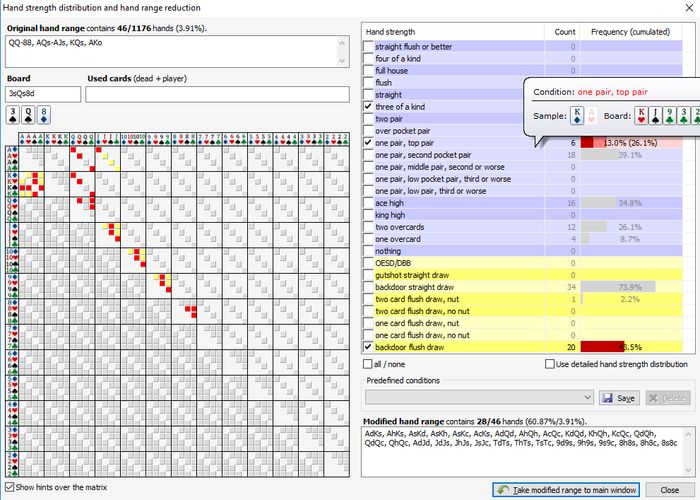Enable 'Use detailed hand strength distribution'
This screenshot has height=500, width=700.
click(550, 364)
